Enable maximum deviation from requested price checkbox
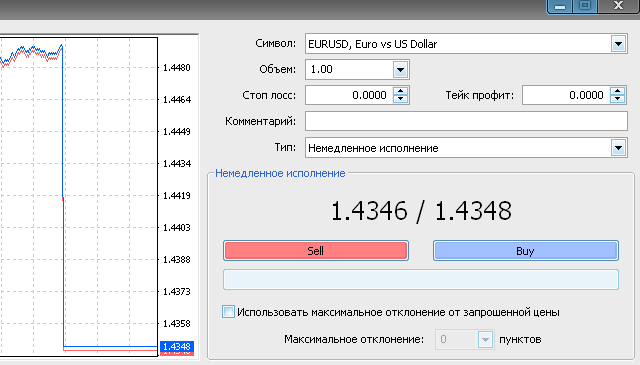The width and height of the screenshot is (640, 365). 229,312
